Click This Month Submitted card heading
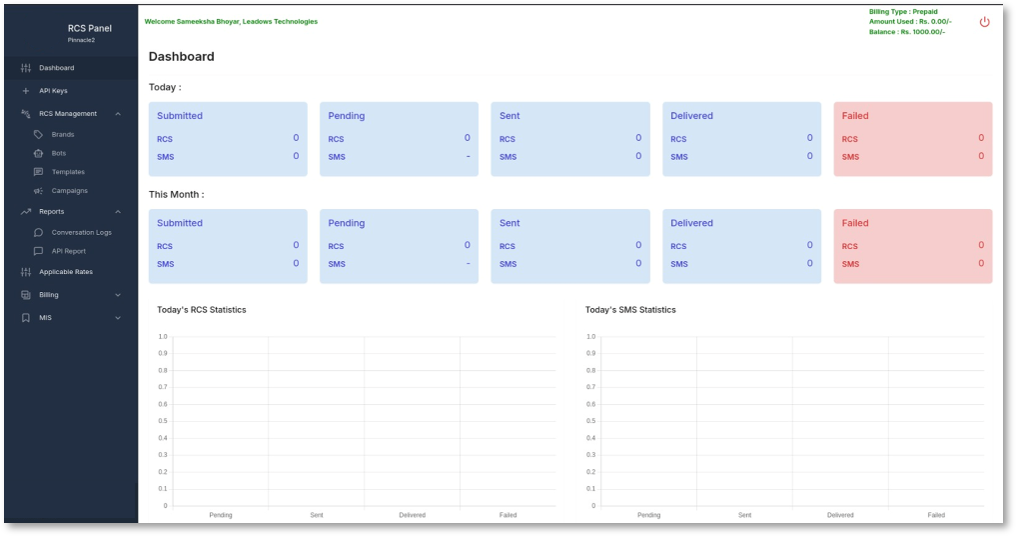This screenshot has height=536, width=1016. (179, 223)
